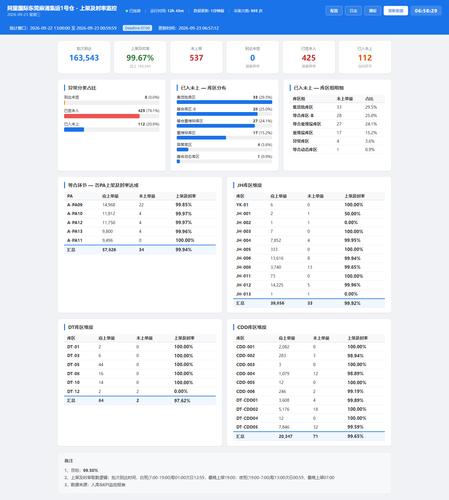This screenshot has height=500, width=449.
Task: Select the A-PA13 row
Action: point(140,231)
